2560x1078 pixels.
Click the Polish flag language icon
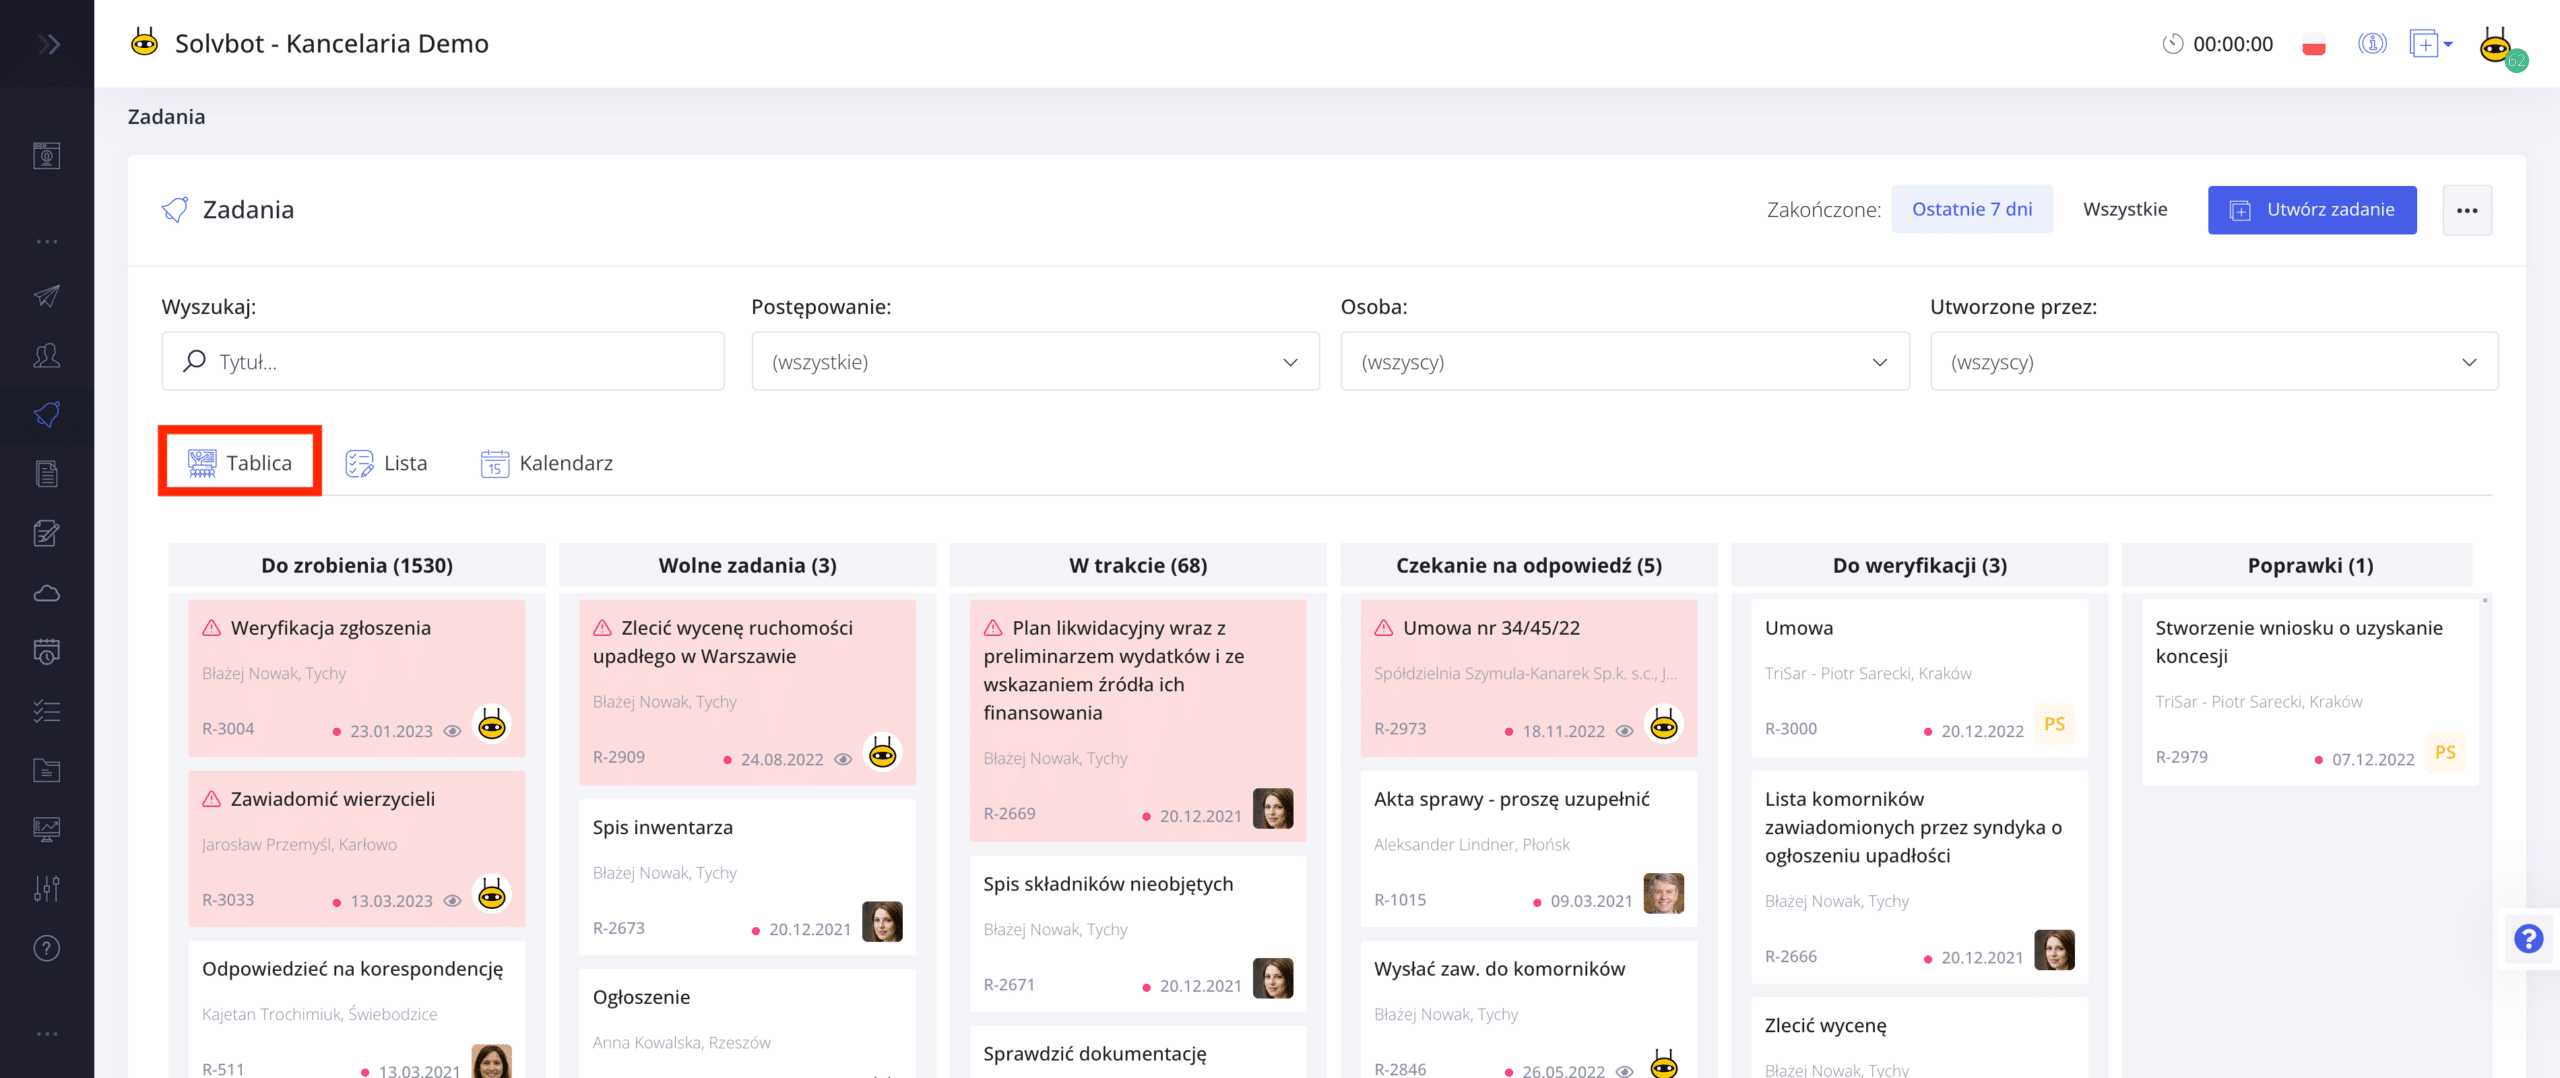(x=2314, y=45)
